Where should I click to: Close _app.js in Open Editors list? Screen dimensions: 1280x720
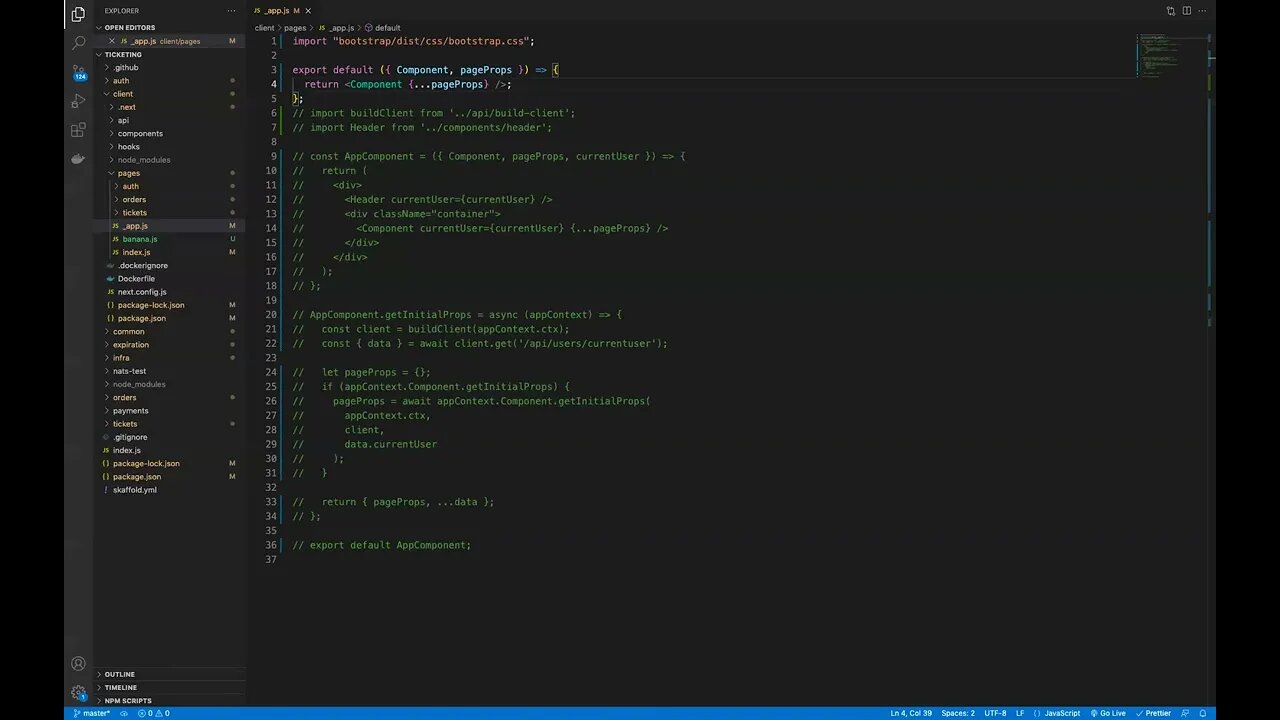tap(111, 41)
